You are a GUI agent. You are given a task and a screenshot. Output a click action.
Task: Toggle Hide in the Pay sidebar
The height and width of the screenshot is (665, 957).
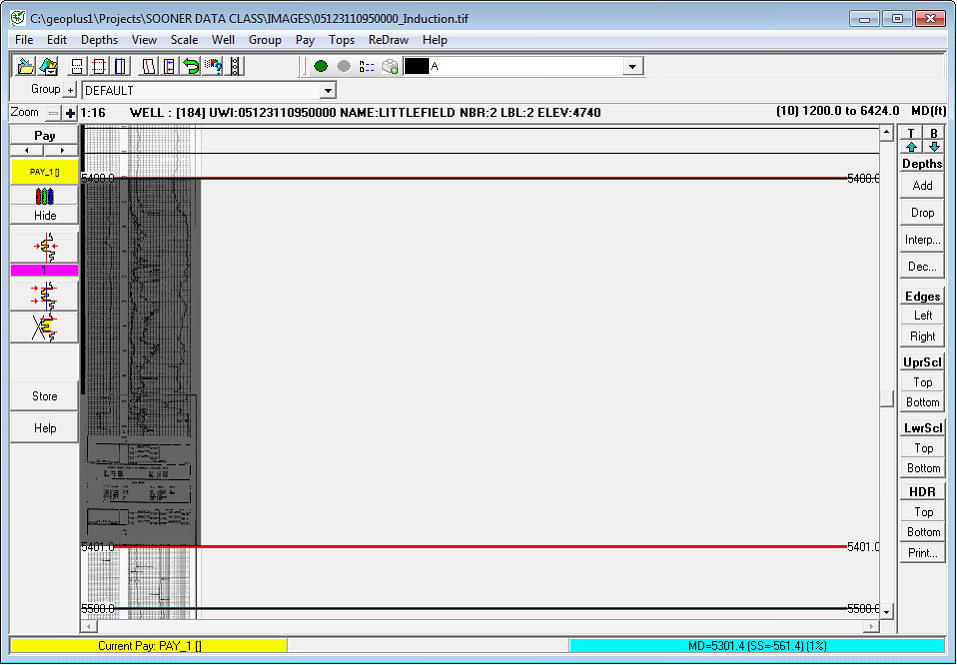point(44,213)
